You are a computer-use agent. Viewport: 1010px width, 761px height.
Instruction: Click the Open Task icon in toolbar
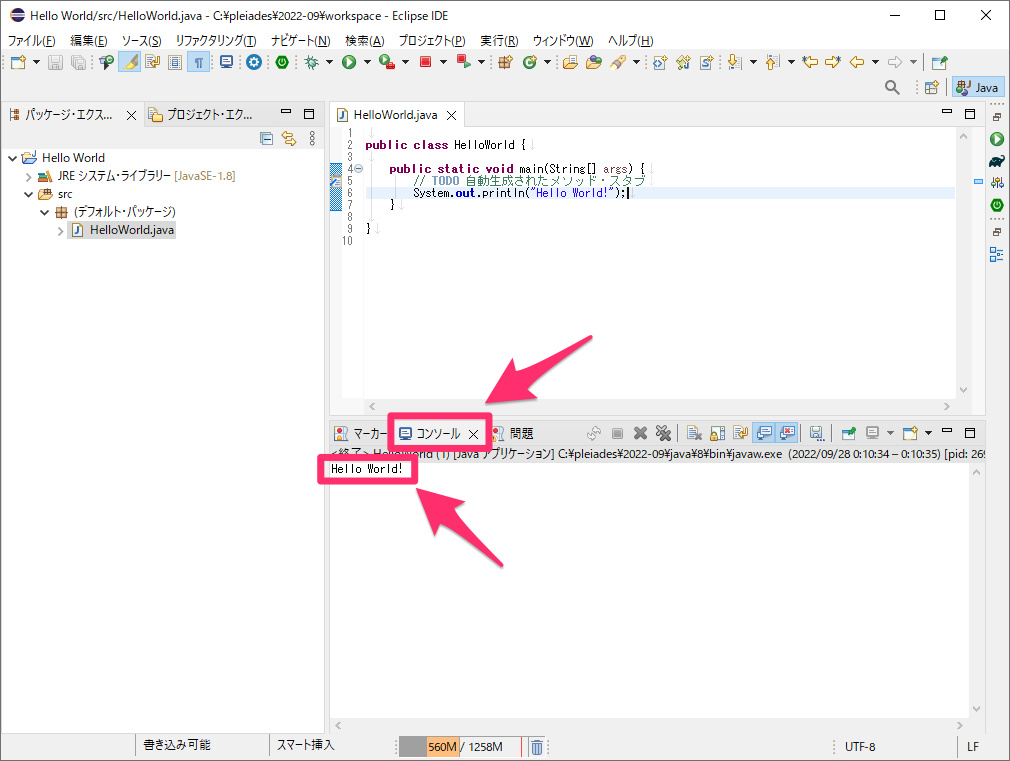coord(594,63)
